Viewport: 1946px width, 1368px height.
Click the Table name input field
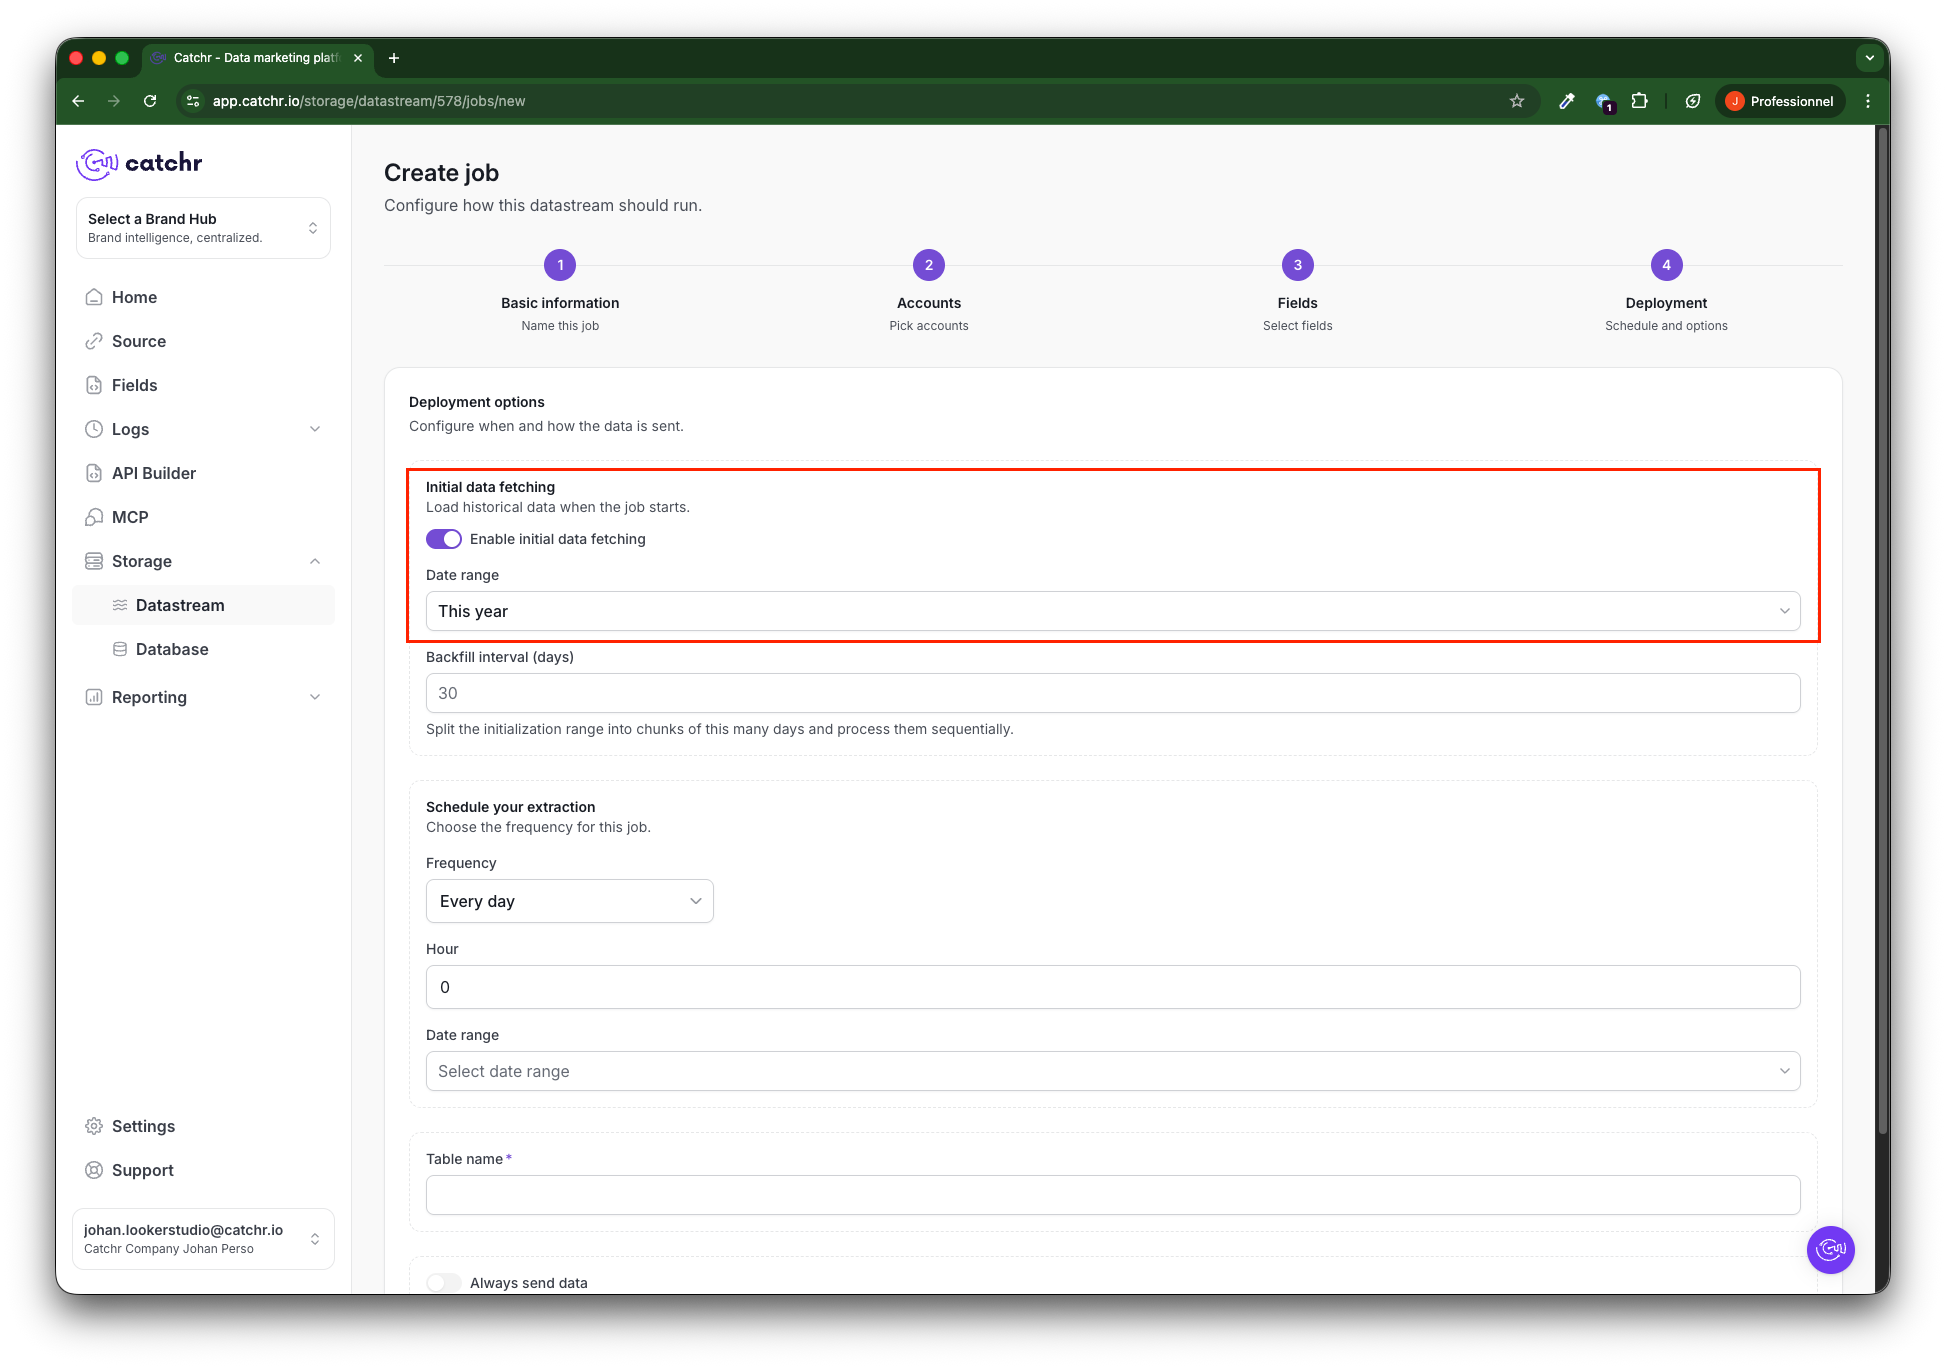click(1112, 1195)
